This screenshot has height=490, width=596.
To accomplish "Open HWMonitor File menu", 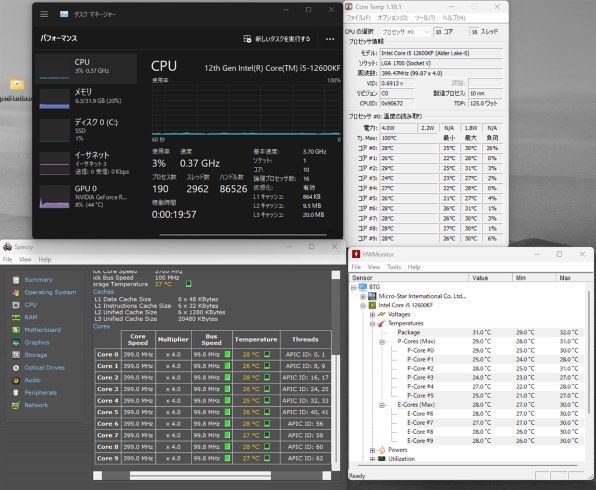I will tap(356, 267).
